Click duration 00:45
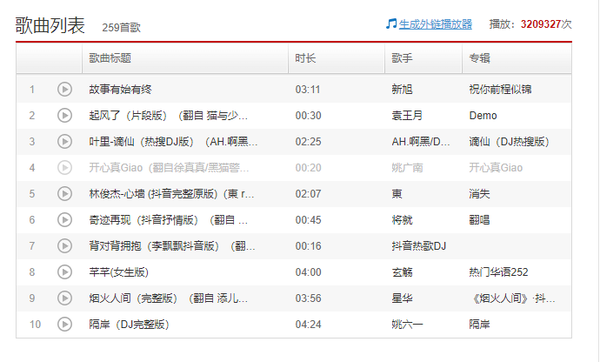Image resolution: width=600 pixels, height=362 pixels. coord(308,220)
